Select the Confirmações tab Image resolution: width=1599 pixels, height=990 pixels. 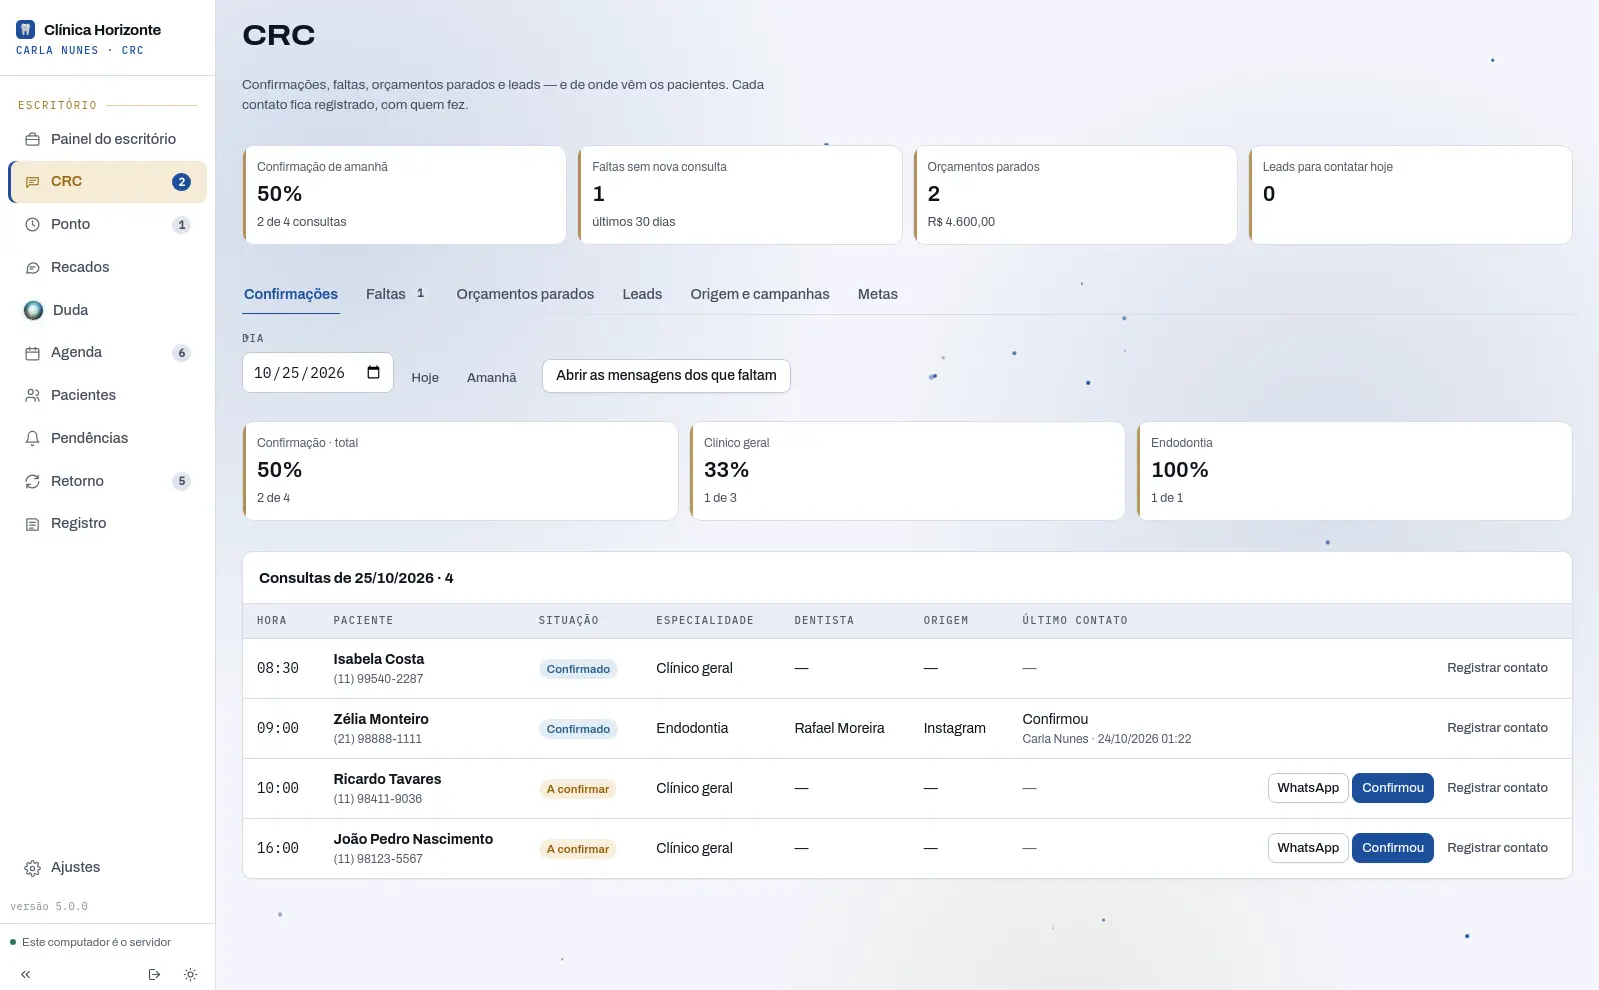point(291,294)
